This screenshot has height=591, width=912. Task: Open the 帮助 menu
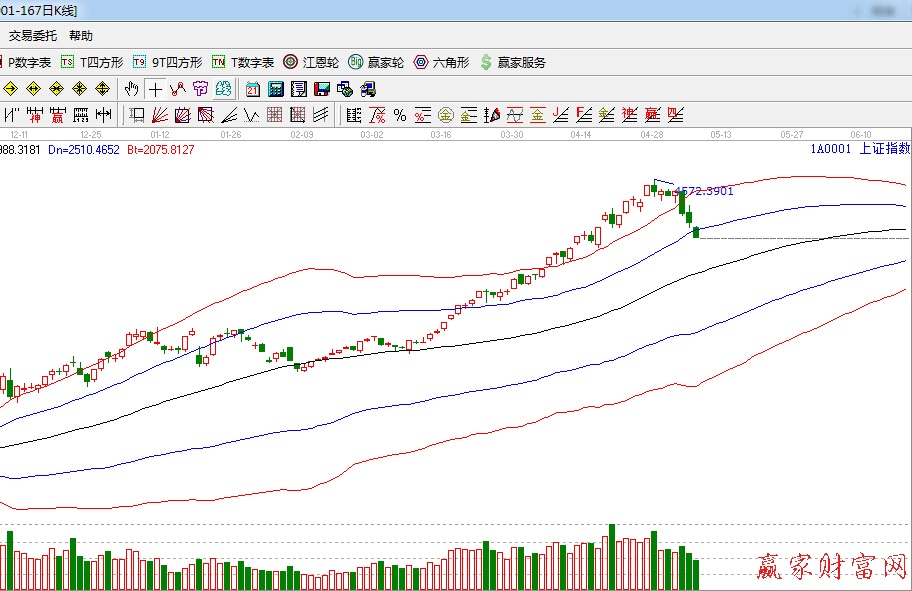tap(81, 36)
